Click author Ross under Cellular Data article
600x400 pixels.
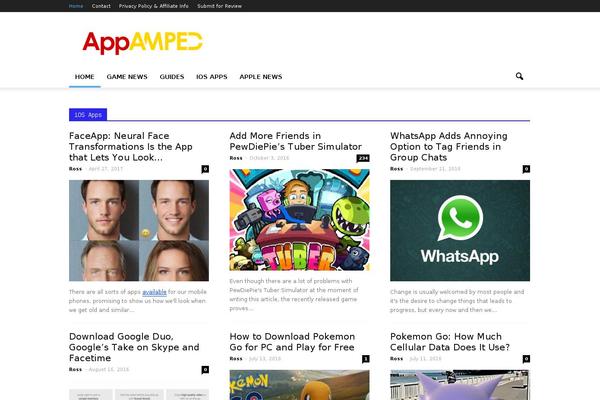click(x=396, y=359)
